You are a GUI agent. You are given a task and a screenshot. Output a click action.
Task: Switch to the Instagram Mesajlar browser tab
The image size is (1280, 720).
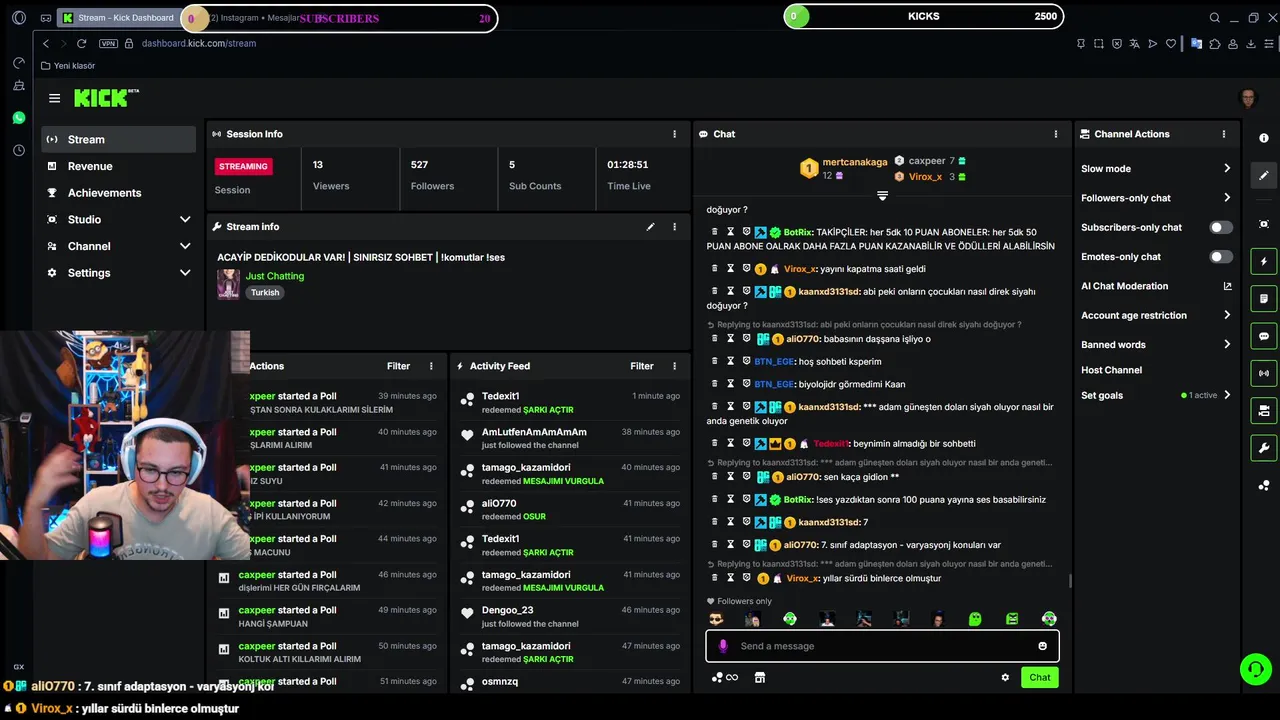click(253, 17)
